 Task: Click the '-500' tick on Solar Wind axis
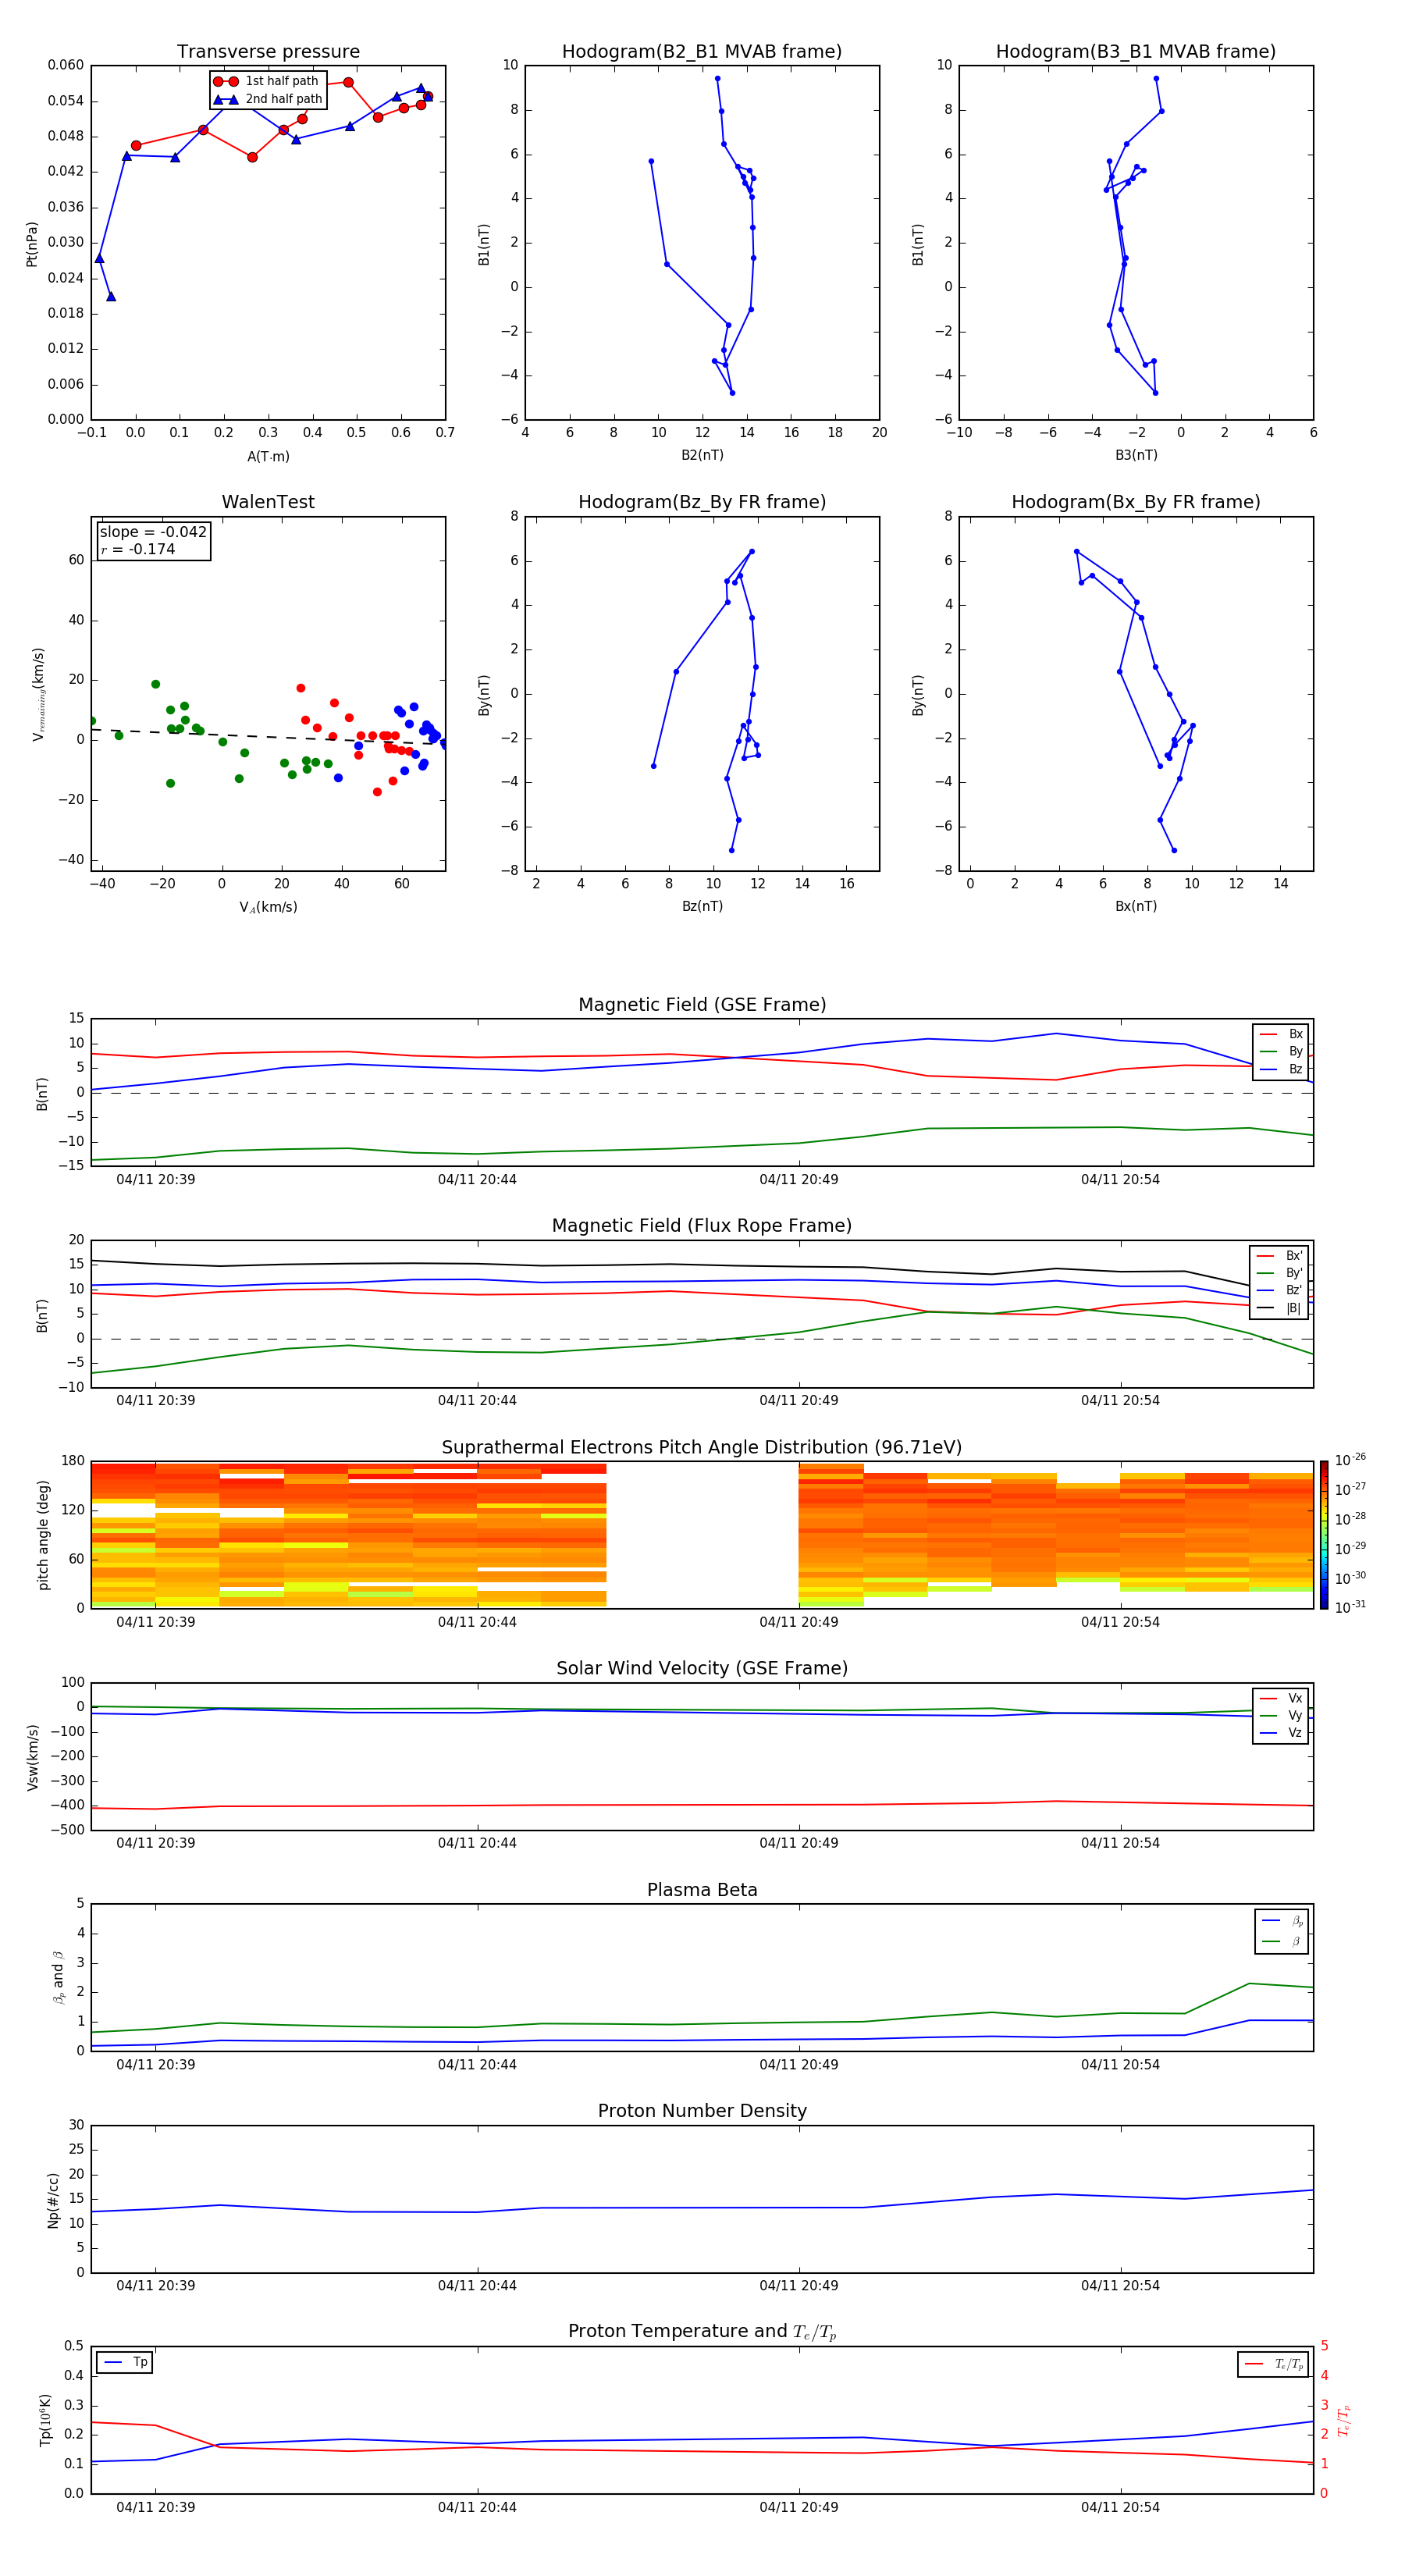coord(67,1829)
